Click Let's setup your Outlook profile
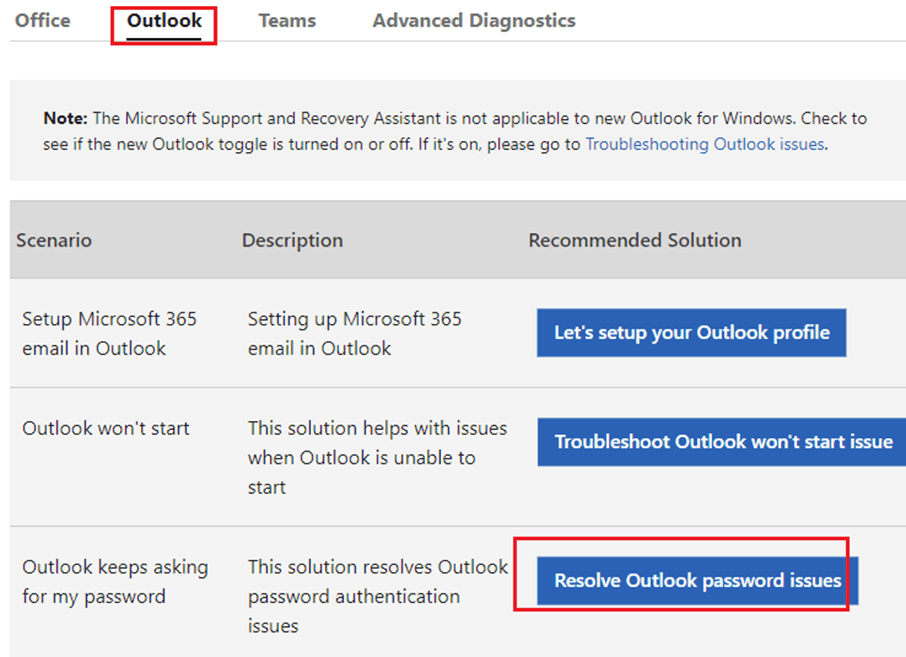The width and height of the screenshot is (906, 657). 691,332
